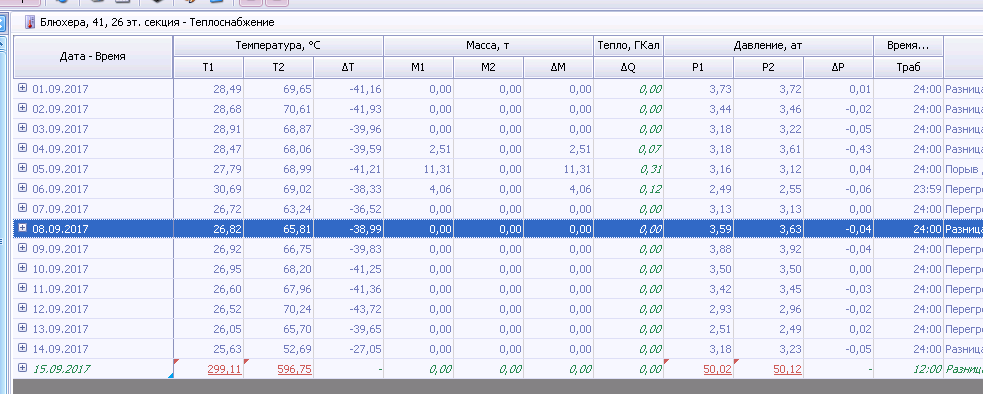Select the 23:59 Траб cell

coord(908,189)
